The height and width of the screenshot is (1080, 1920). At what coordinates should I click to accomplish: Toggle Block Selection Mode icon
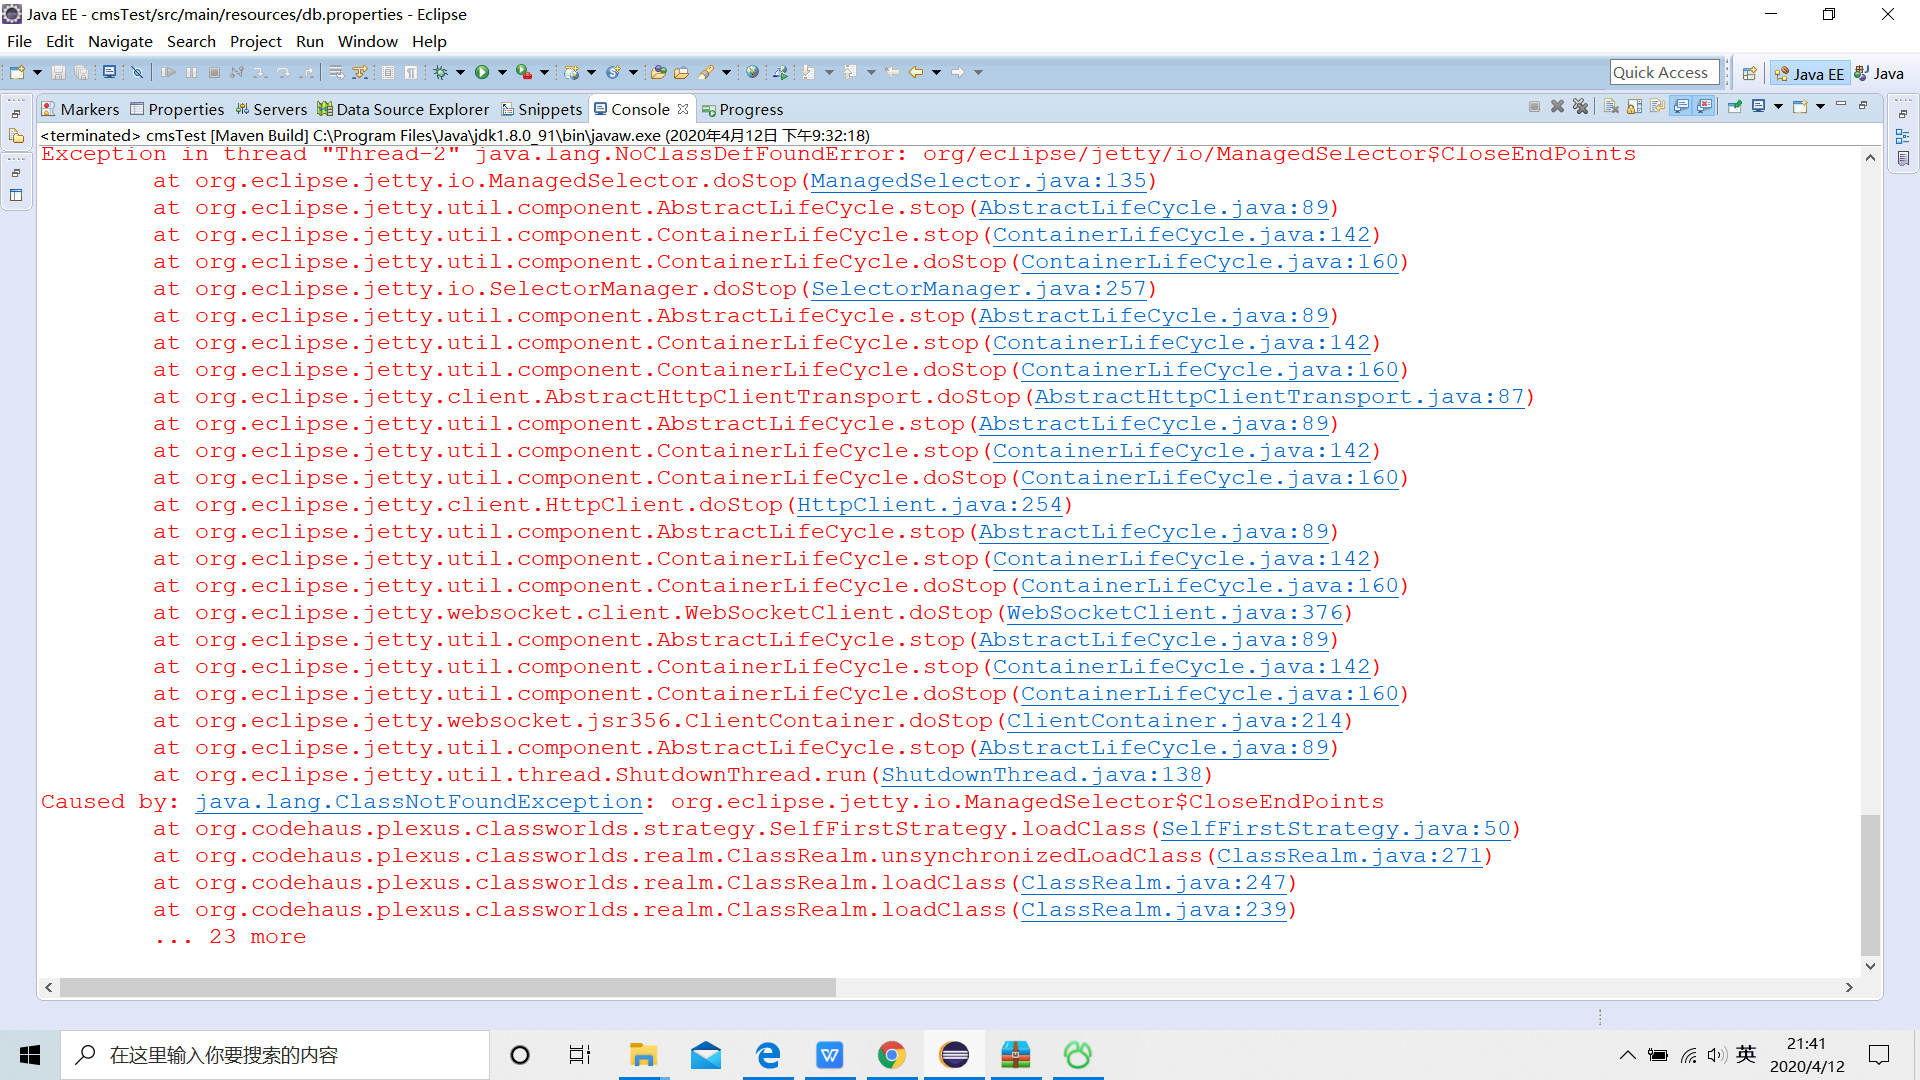pos(388,72)
